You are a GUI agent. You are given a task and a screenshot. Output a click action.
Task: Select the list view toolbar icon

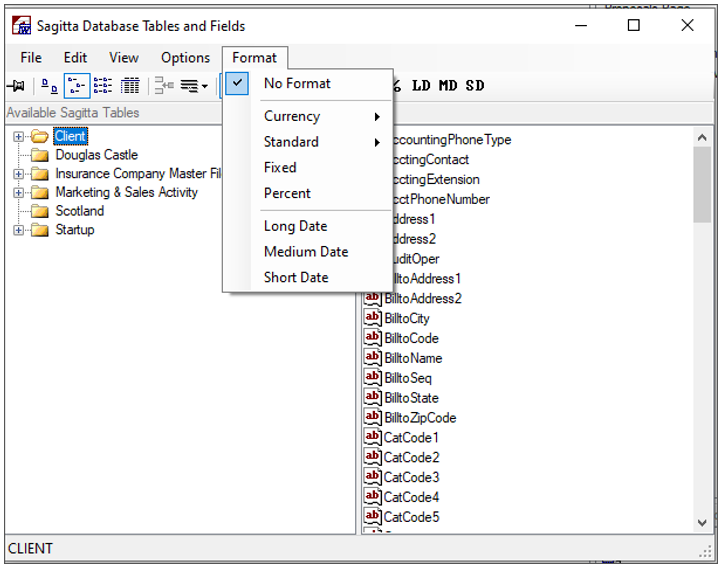point(103,86)
